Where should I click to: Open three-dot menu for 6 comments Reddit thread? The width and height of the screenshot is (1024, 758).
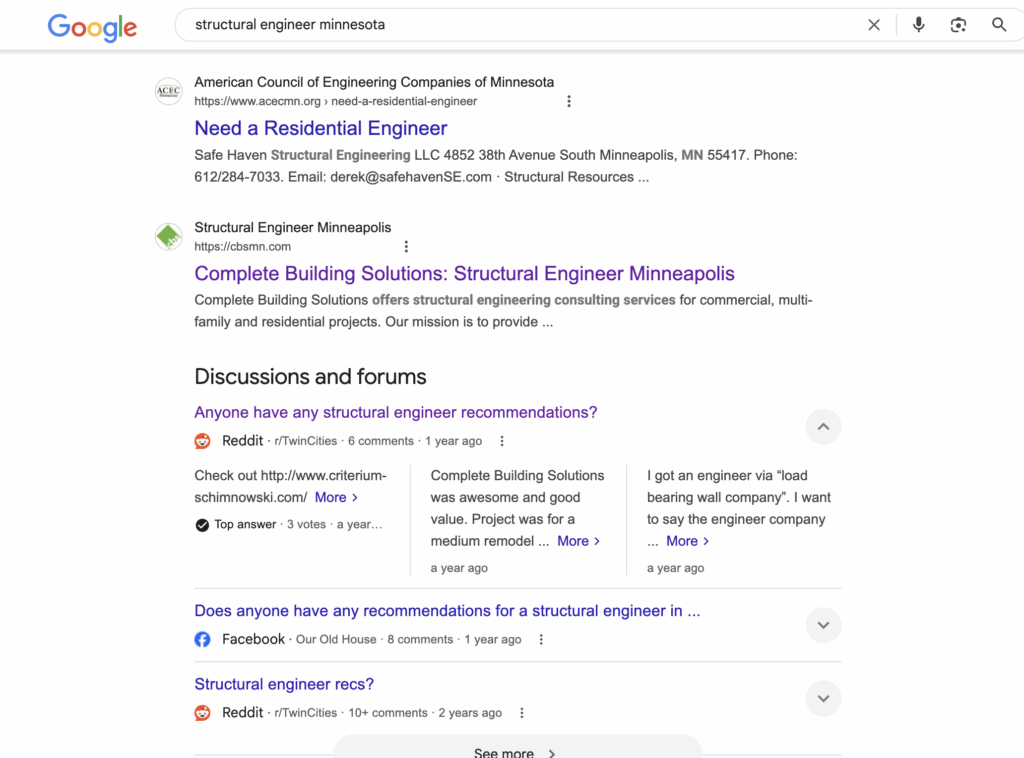tap(502, 441)
